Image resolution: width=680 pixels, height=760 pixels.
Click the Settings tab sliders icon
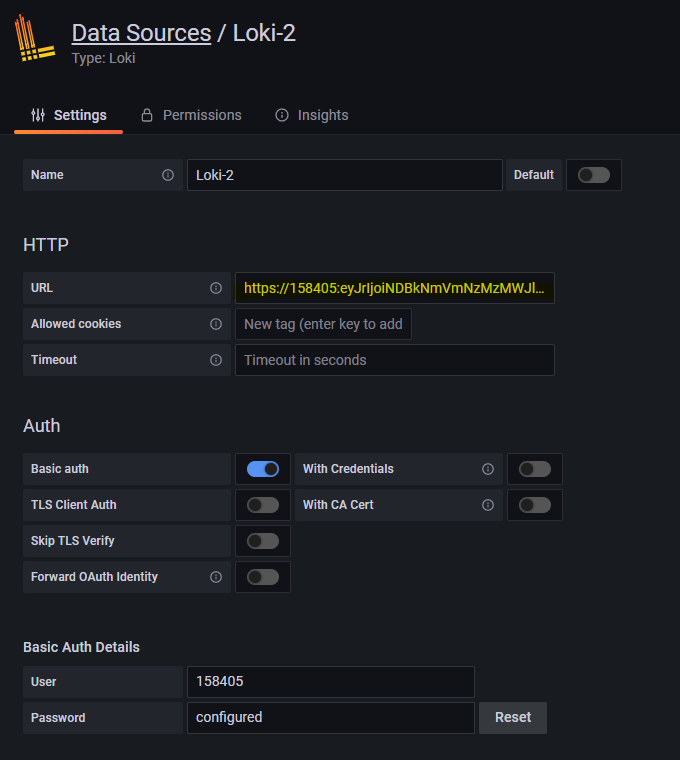pos(38,115)
